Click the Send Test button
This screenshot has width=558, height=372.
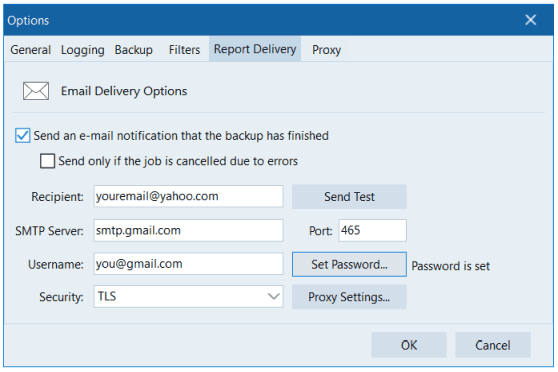pos(349,197)
